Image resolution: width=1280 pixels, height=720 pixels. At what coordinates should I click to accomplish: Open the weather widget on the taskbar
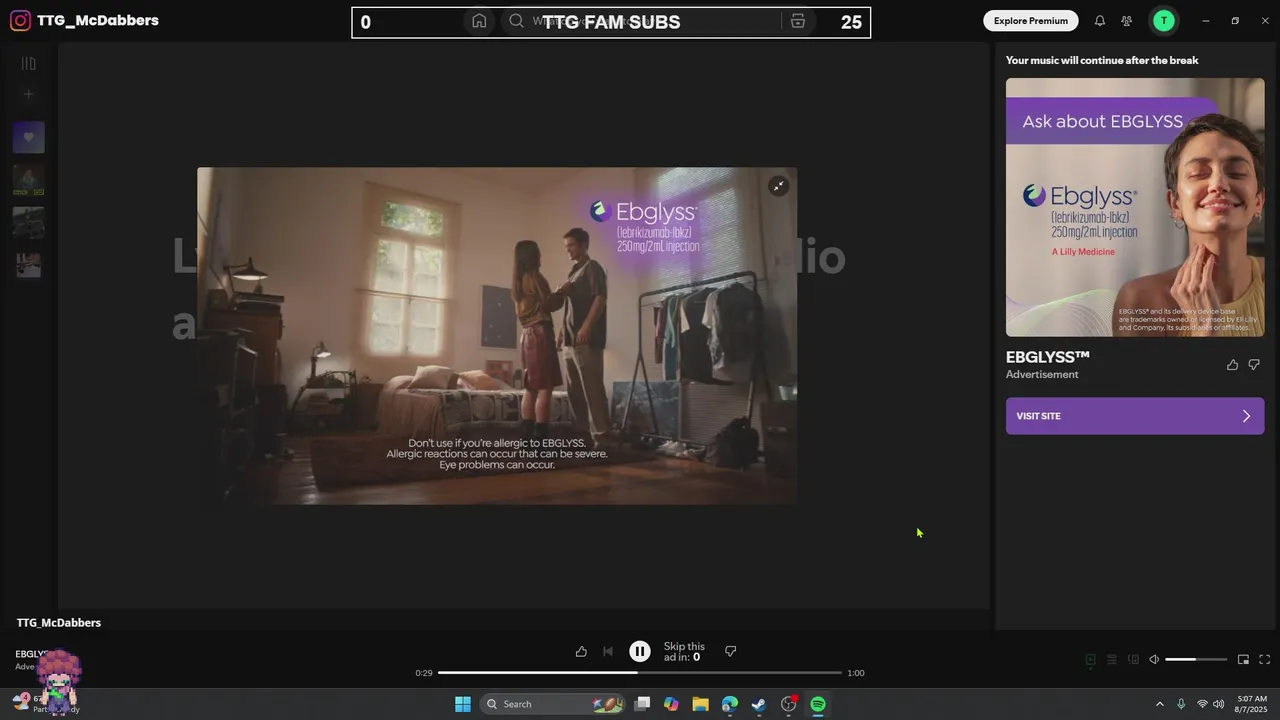pos(45,703)
